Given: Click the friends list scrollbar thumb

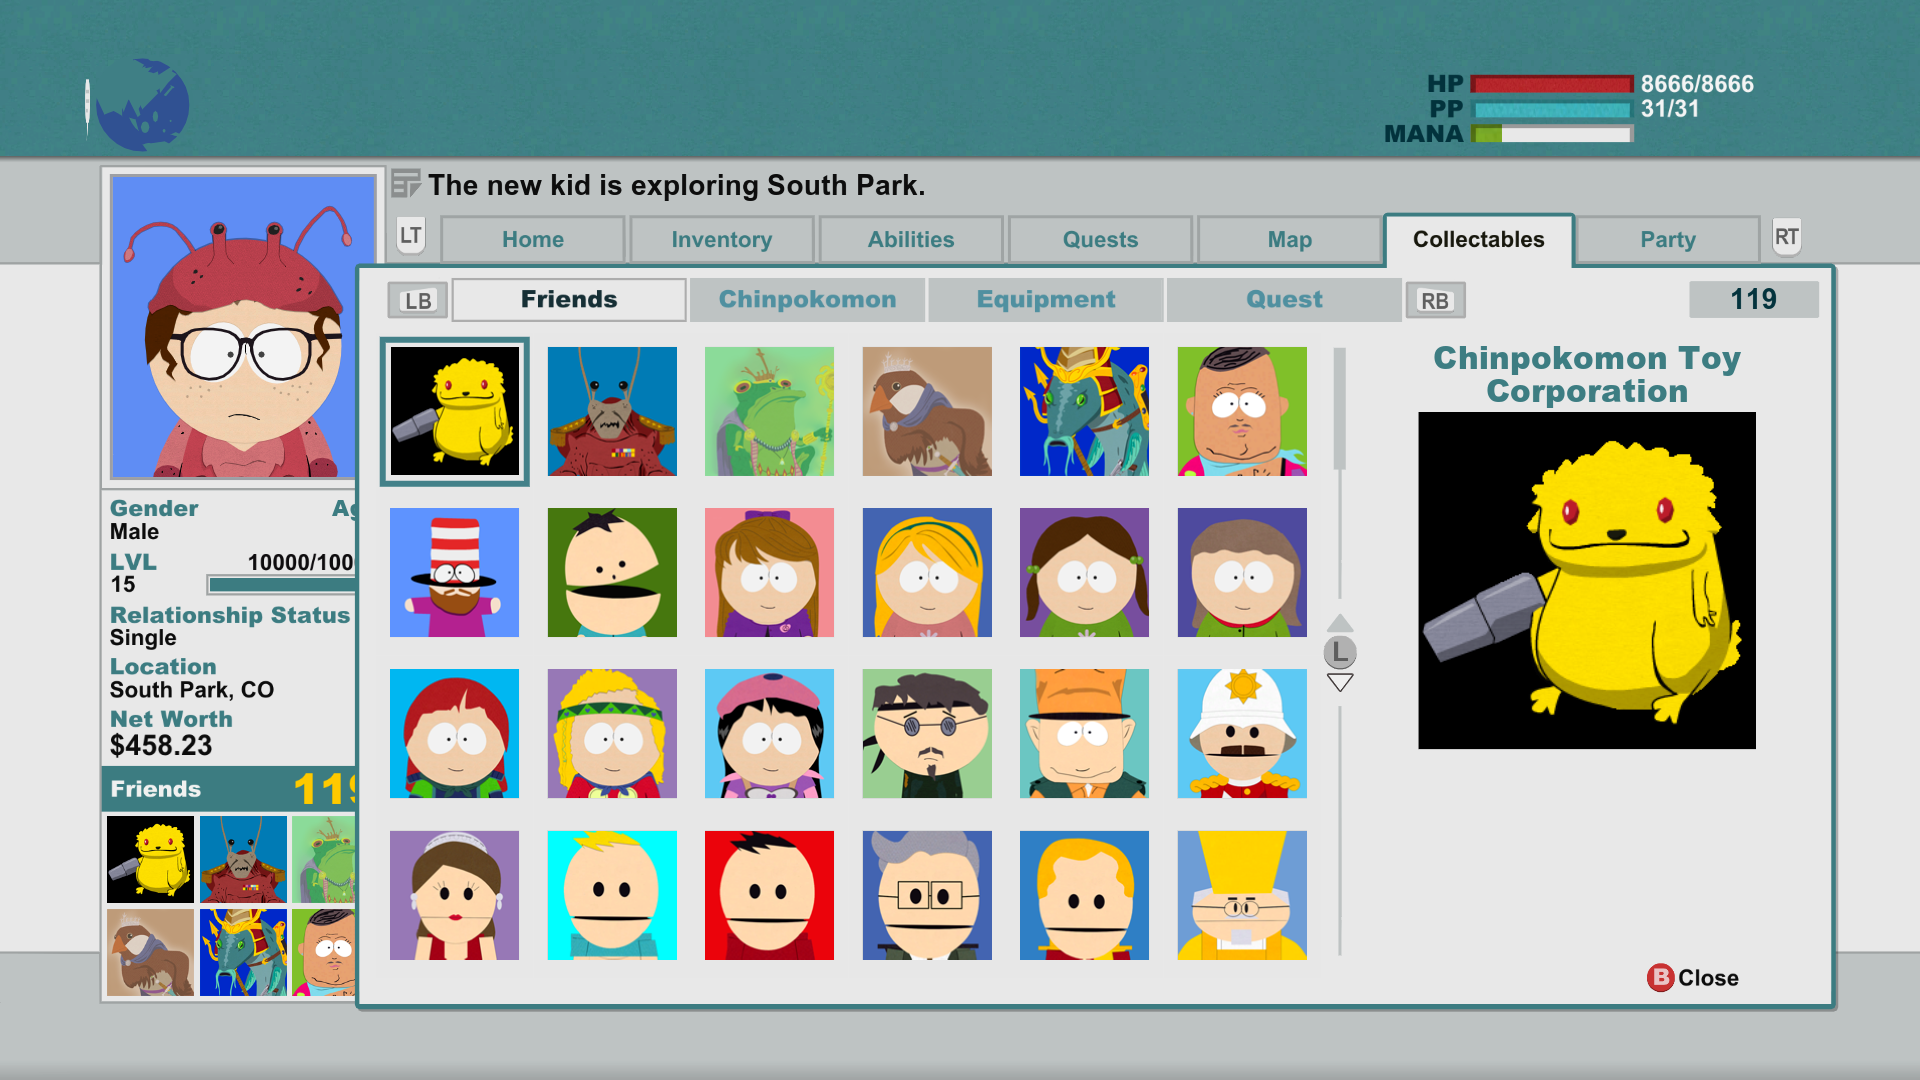Looking at the screenshot, I should pos(1340,409).
